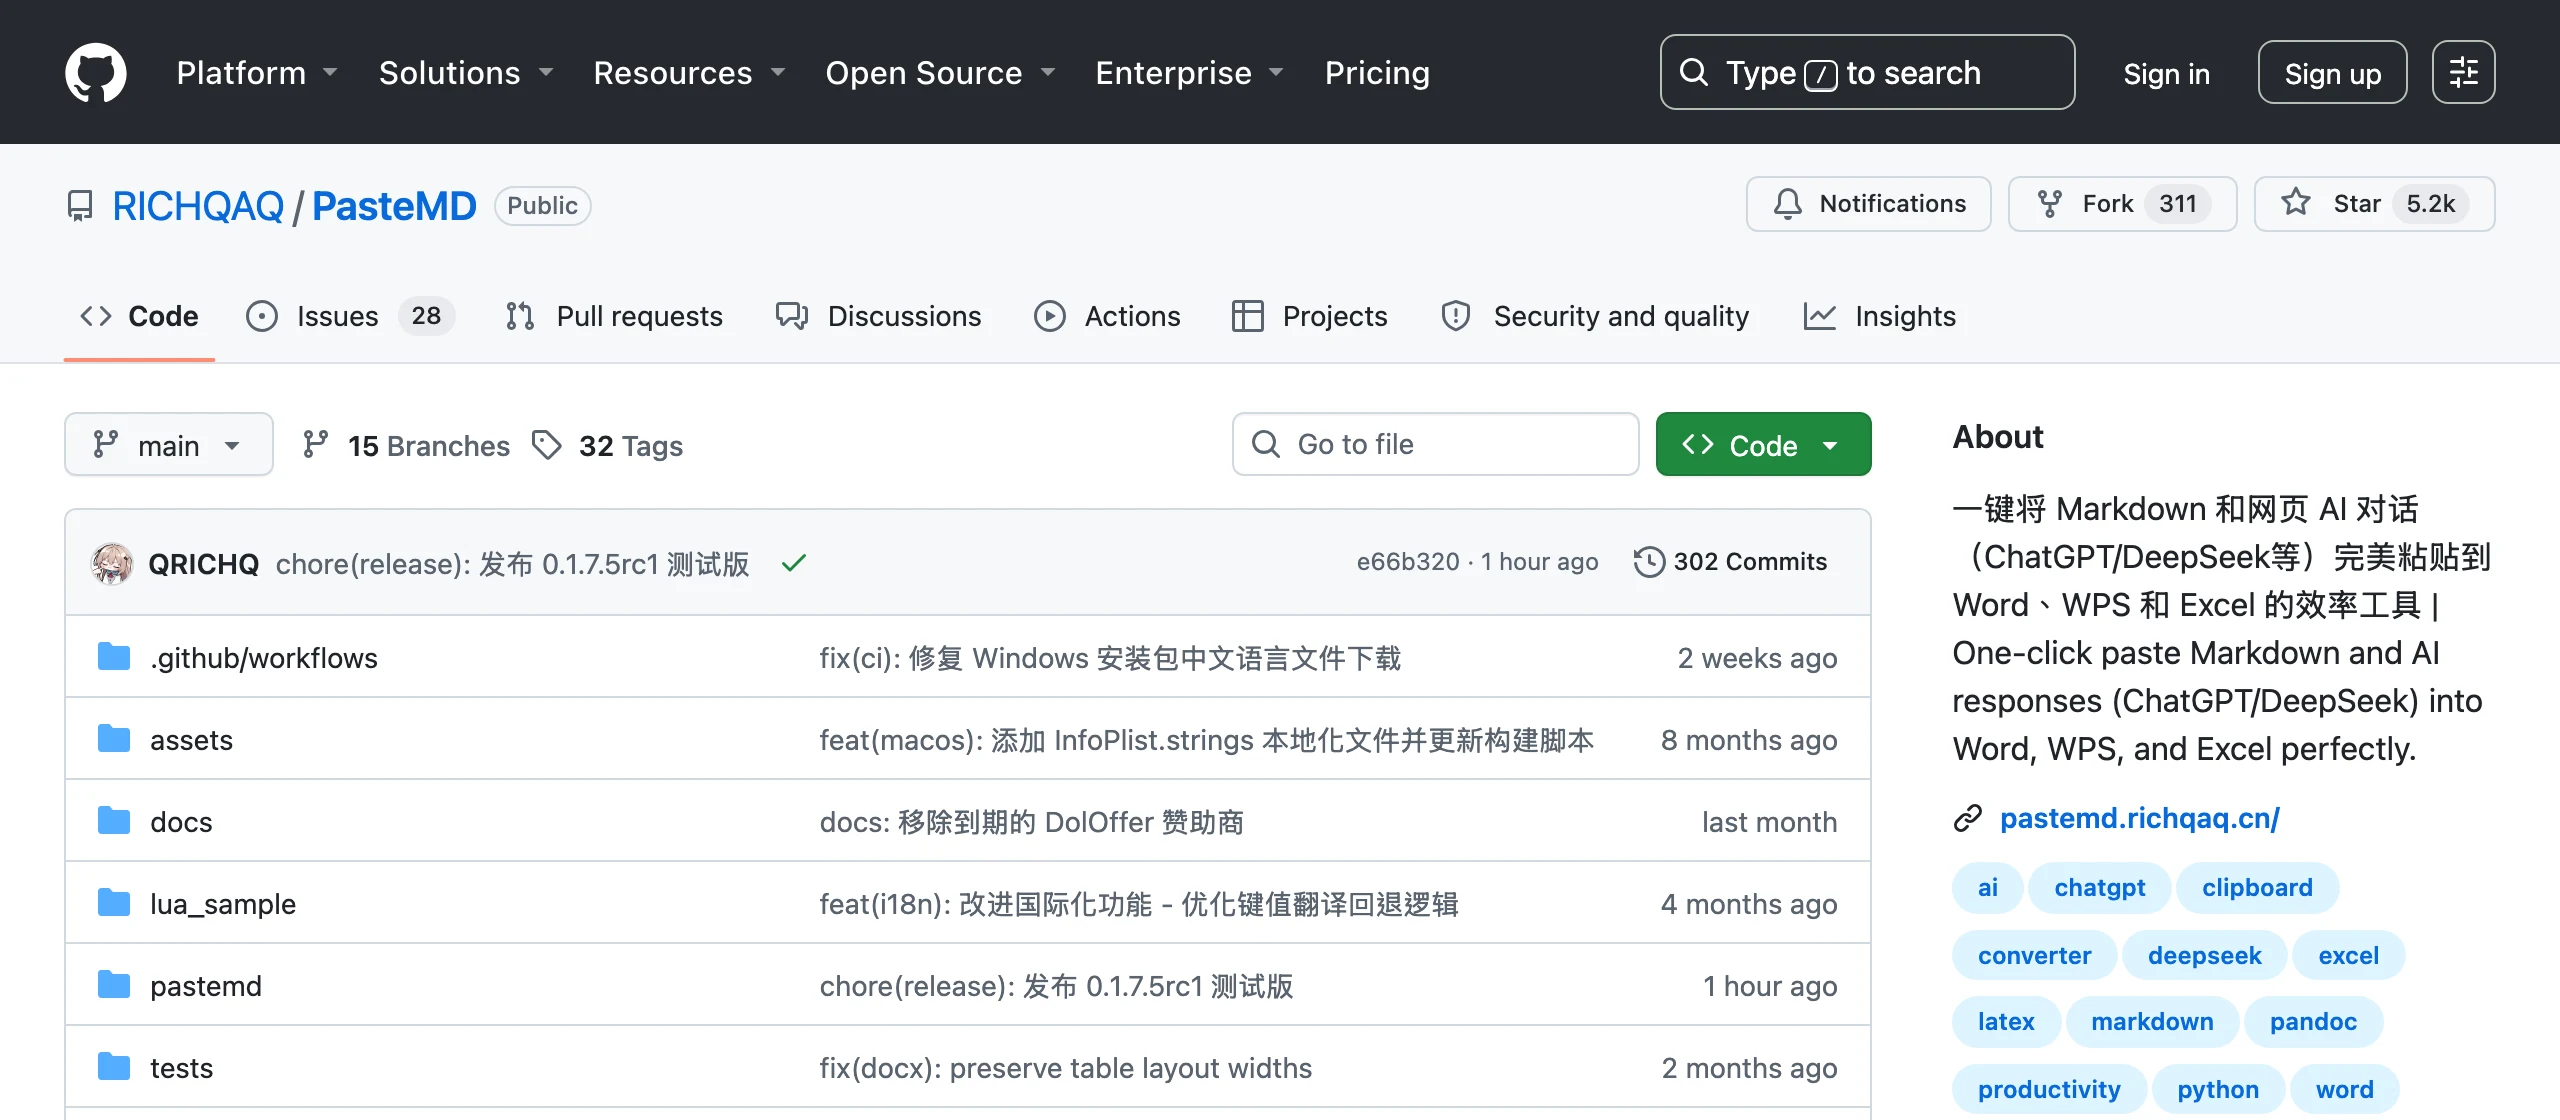Viewport: 2560px width, 1120px height.
Task: Open the Actions tab
Action: [1107, 316]
